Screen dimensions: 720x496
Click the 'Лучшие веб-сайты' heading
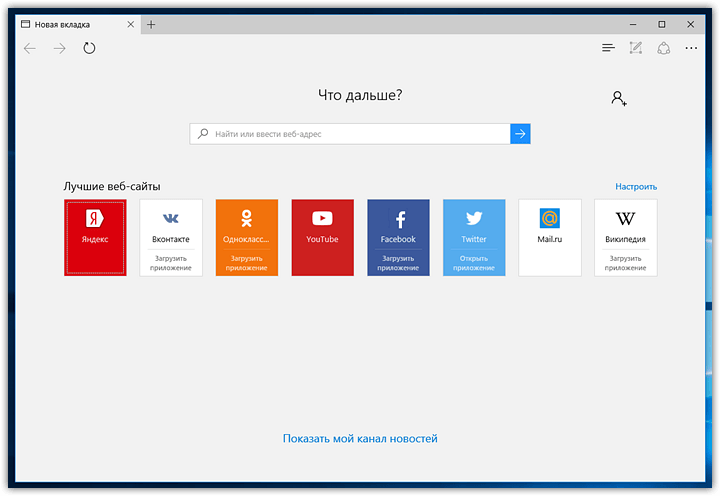(x=112, y=186)
